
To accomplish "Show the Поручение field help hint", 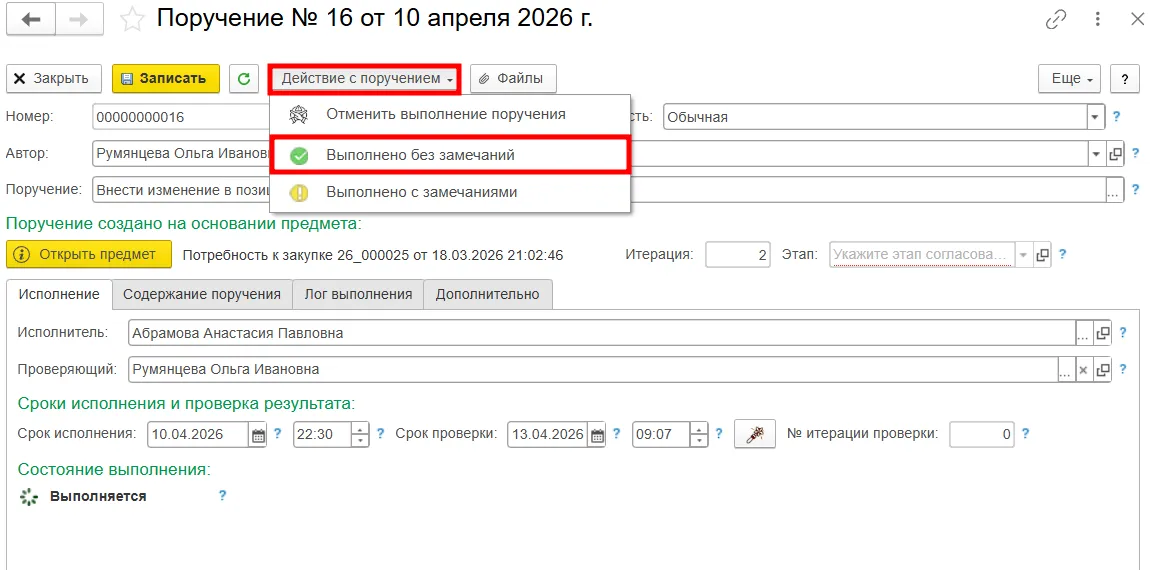I will 1135,189.
